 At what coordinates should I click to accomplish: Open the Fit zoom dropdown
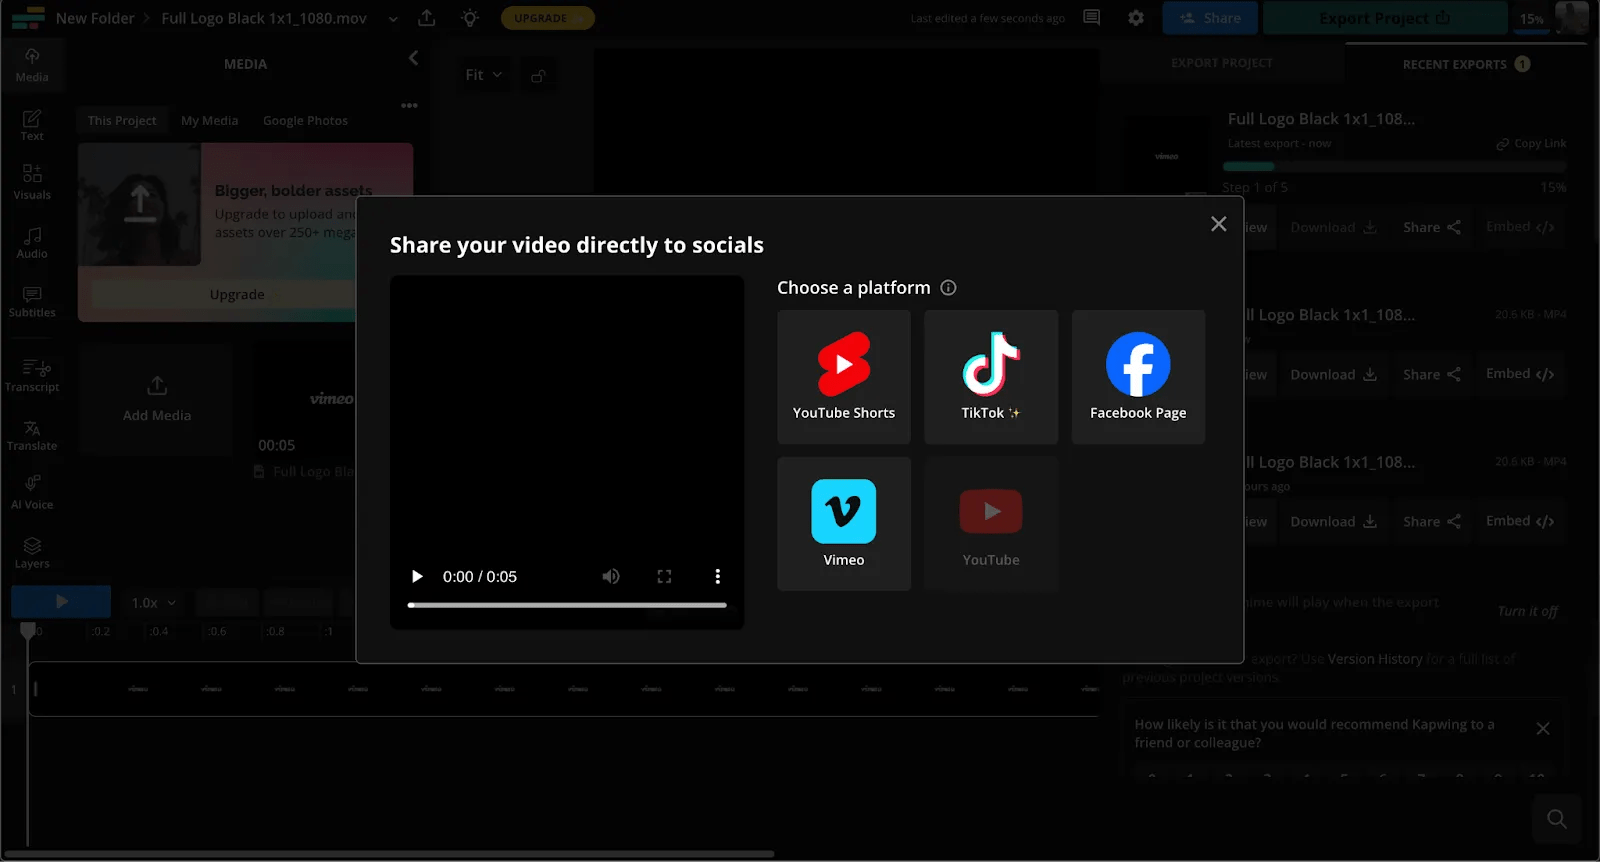pos(484,75)
